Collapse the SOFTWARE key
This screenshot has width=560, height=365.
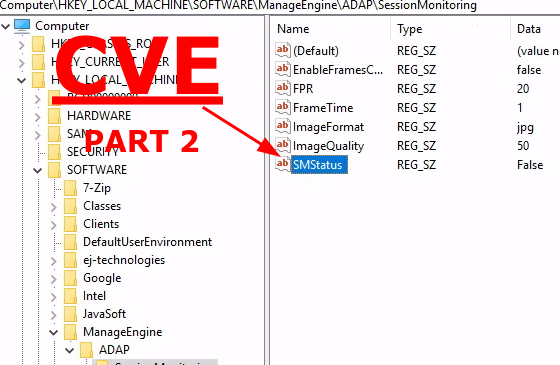tap(38, 170)
